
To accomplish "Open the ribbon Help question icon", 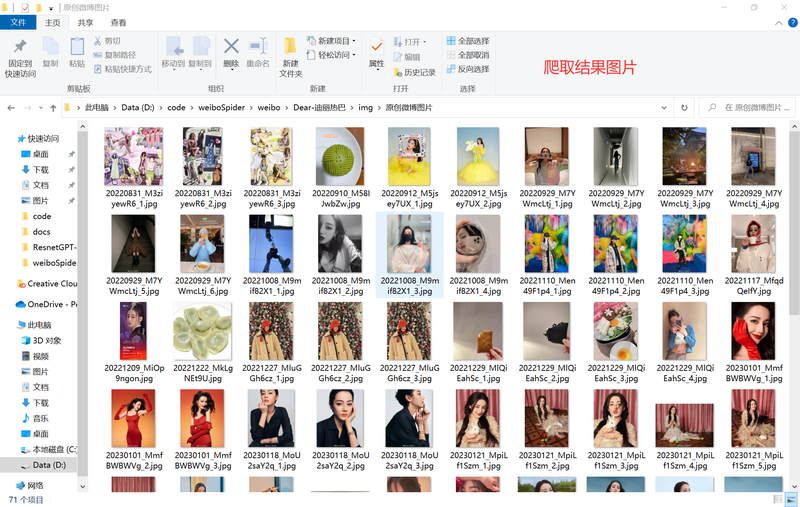I will 793,22.
